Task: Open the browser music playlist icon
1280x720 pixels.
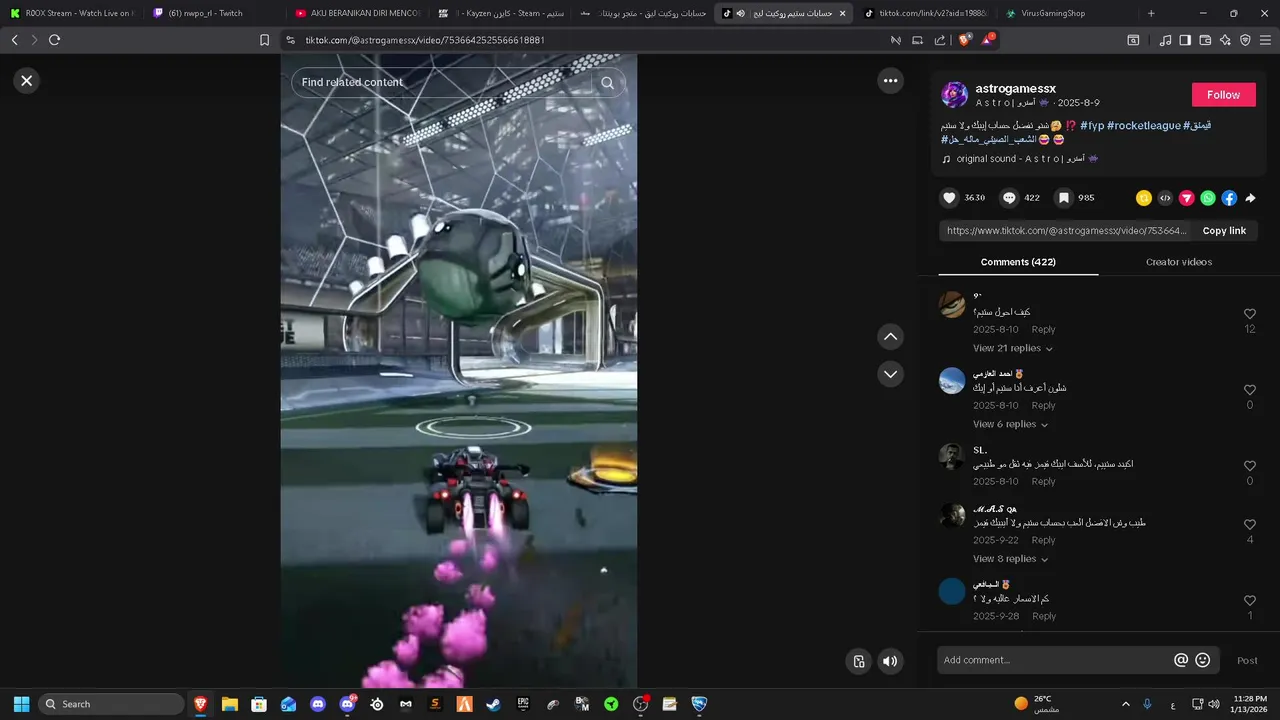Action: pyautogui.click(x=1165, y=40)
